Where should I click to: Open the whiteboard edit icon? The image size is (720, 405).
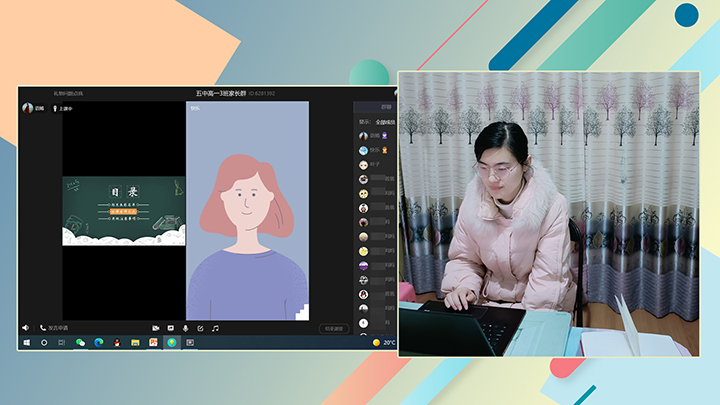point(200,328)
